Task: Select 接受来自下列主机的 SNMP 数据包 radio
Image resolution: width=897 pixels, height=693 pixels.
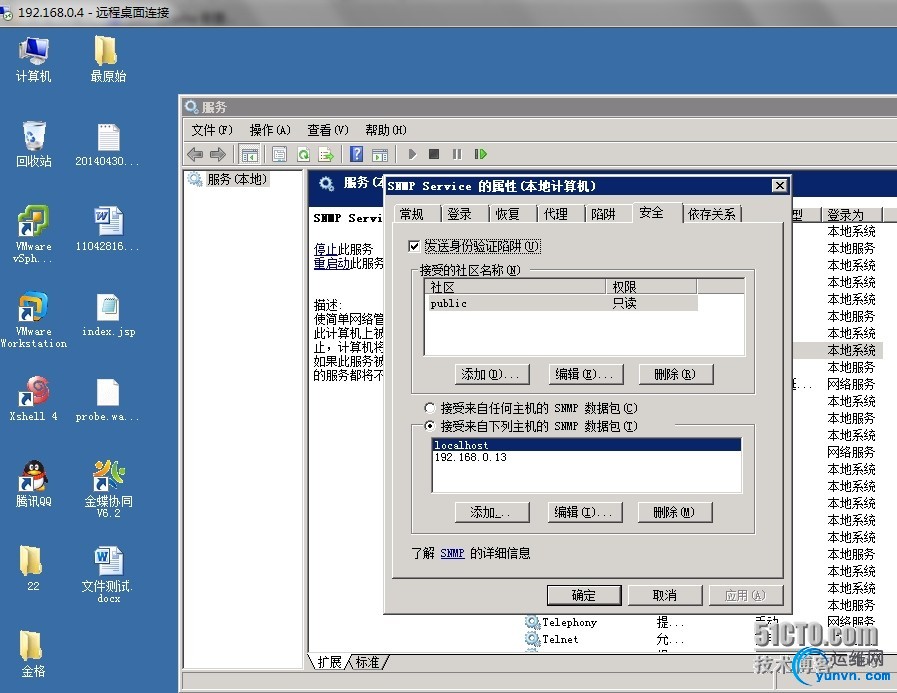Action: pyautogui.click(x=430, y=426)
